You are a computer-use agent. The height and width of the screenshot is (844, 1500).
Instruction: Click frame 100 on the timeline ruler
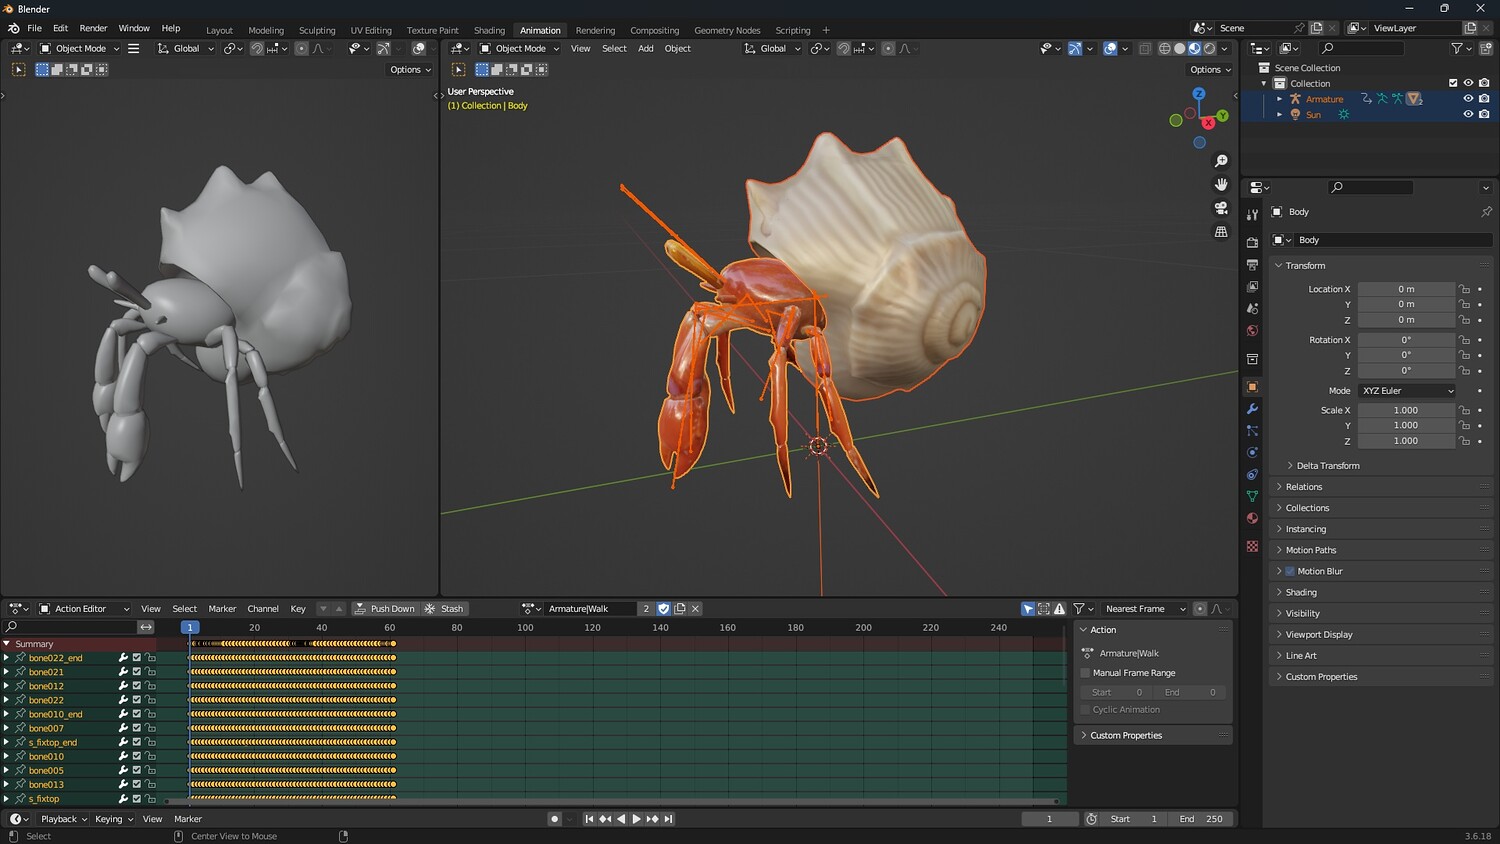(x=525, y=628)
